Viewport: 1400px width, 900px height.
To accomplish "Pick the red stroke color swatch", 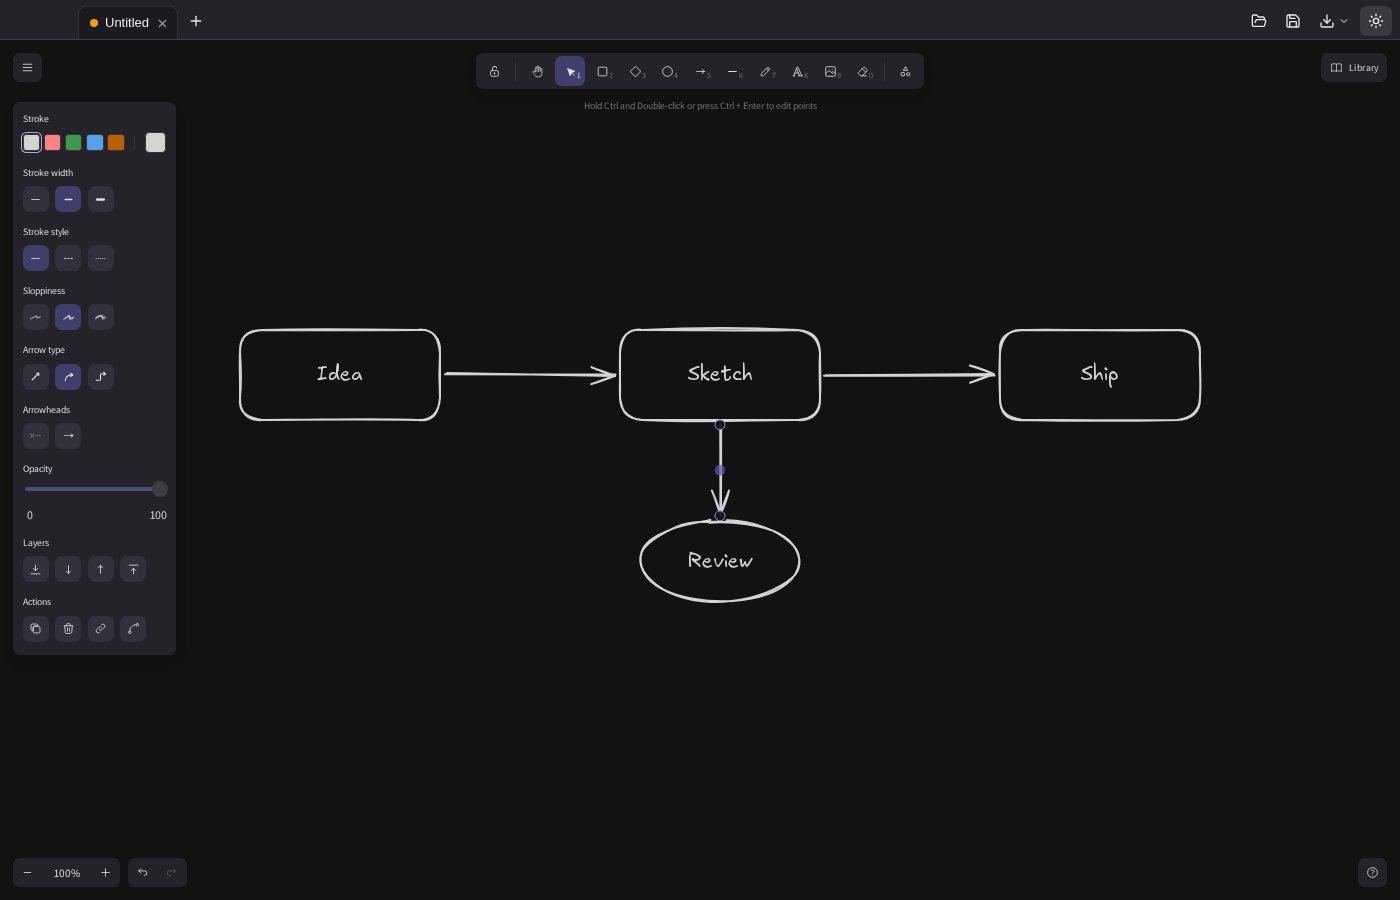I will 53,142.
